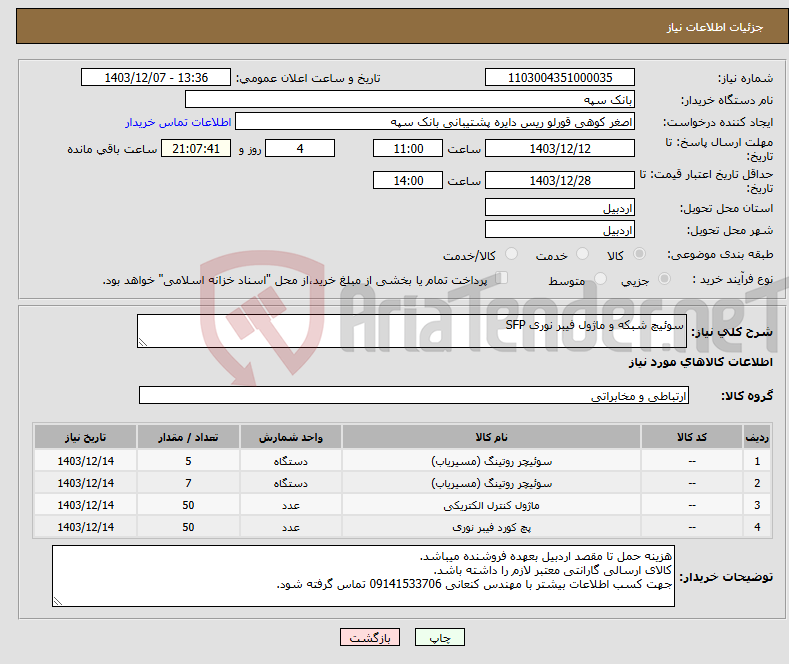This screenshot has height=664, width=789.
Task: Click unit دستگاه in row 1
Action: pos(290,461)
